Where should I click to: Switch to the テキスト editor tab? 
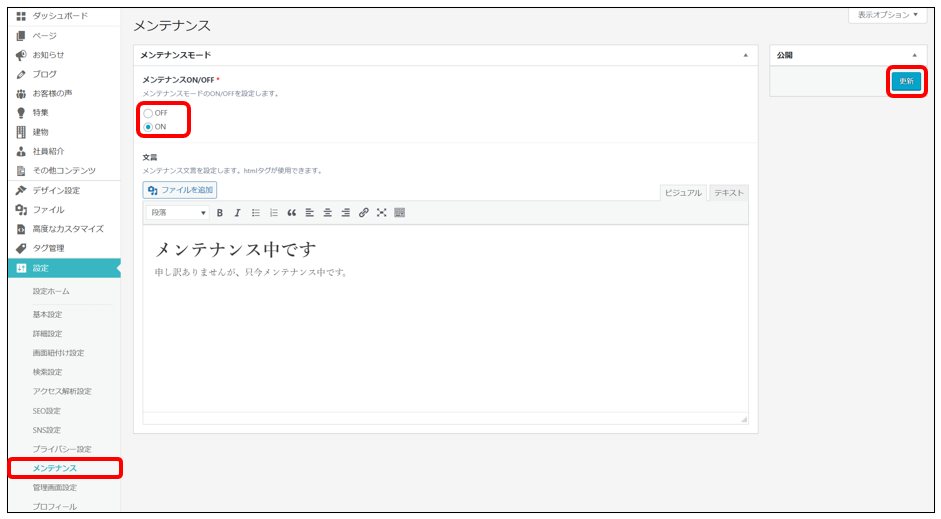(x=728, y=193)
